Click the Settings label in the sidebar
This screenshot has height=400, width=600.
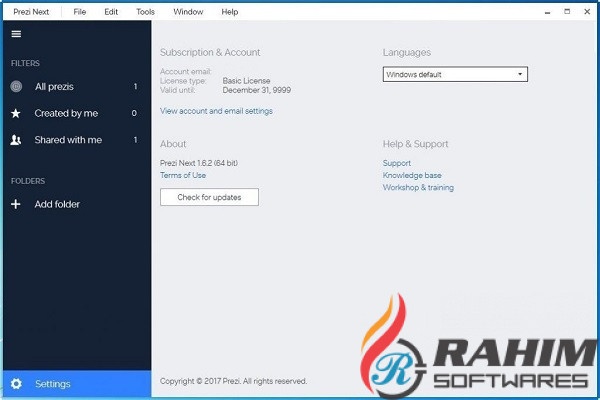click(x=53, y=384)
